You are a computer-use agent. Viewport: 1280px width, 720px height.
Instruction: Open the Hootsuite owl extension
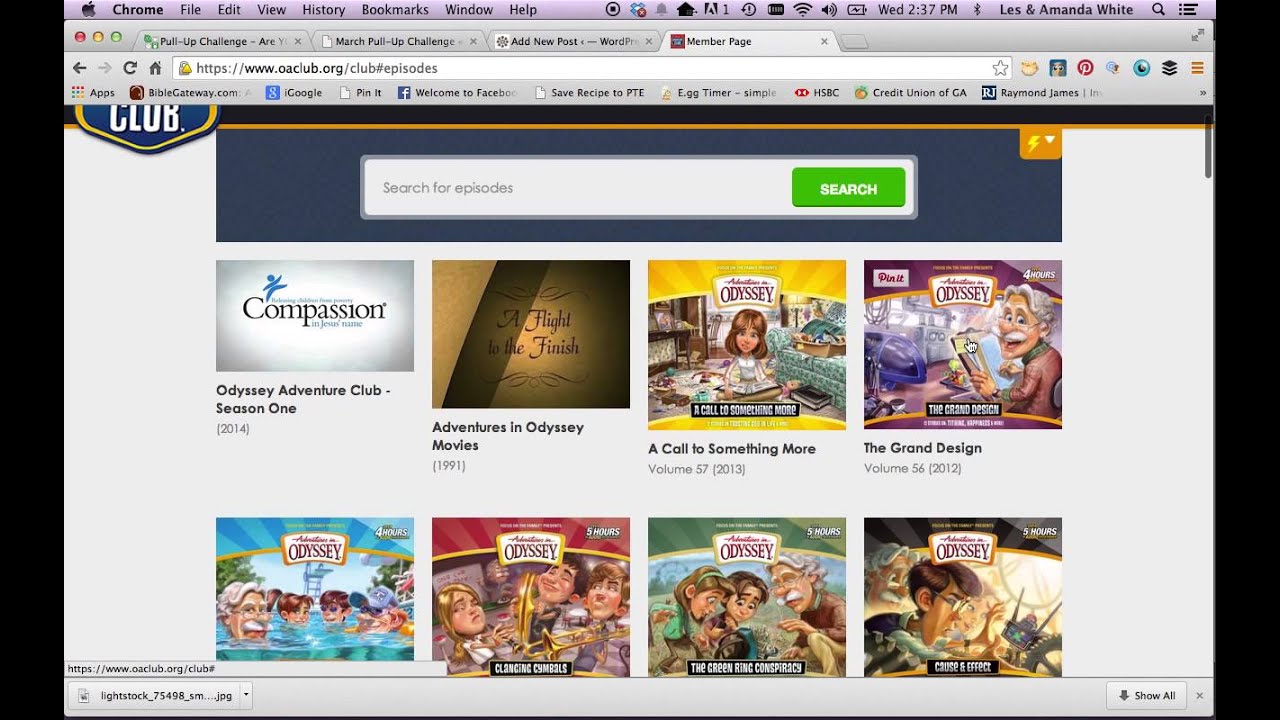pyautogui.click(x=1057, y=68)
